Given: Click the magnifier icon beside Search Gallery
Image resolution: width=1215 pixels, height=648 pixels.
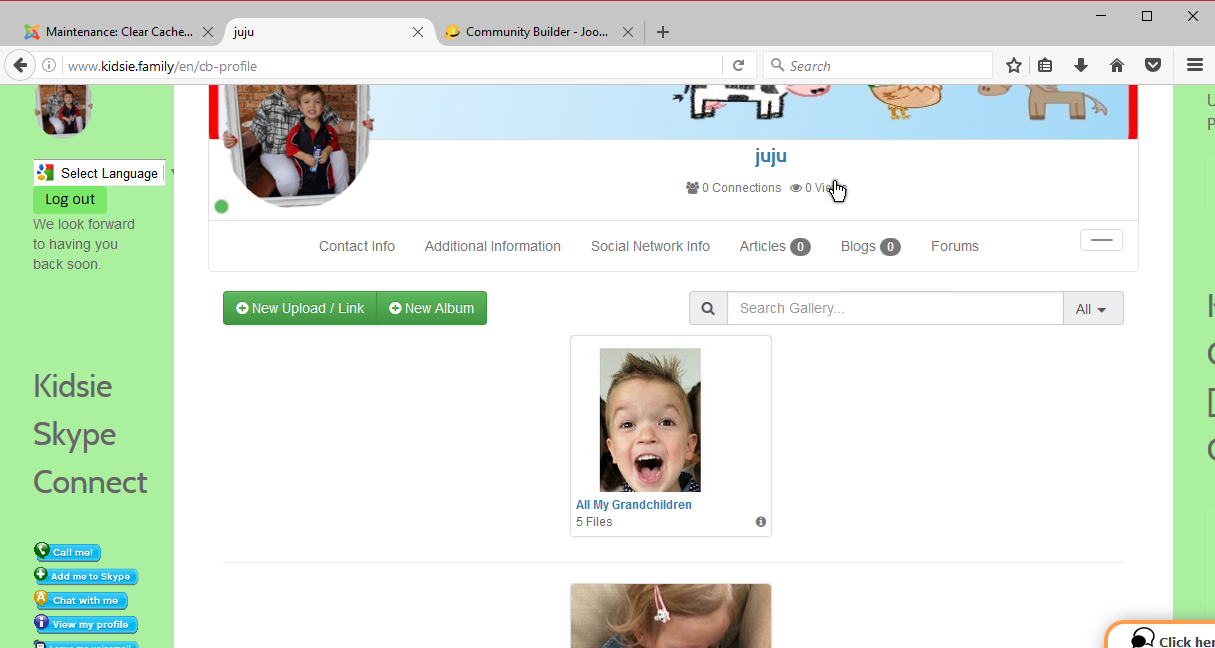Looking at the screenshot, I should pyautogui.click(x=708, y=309).
